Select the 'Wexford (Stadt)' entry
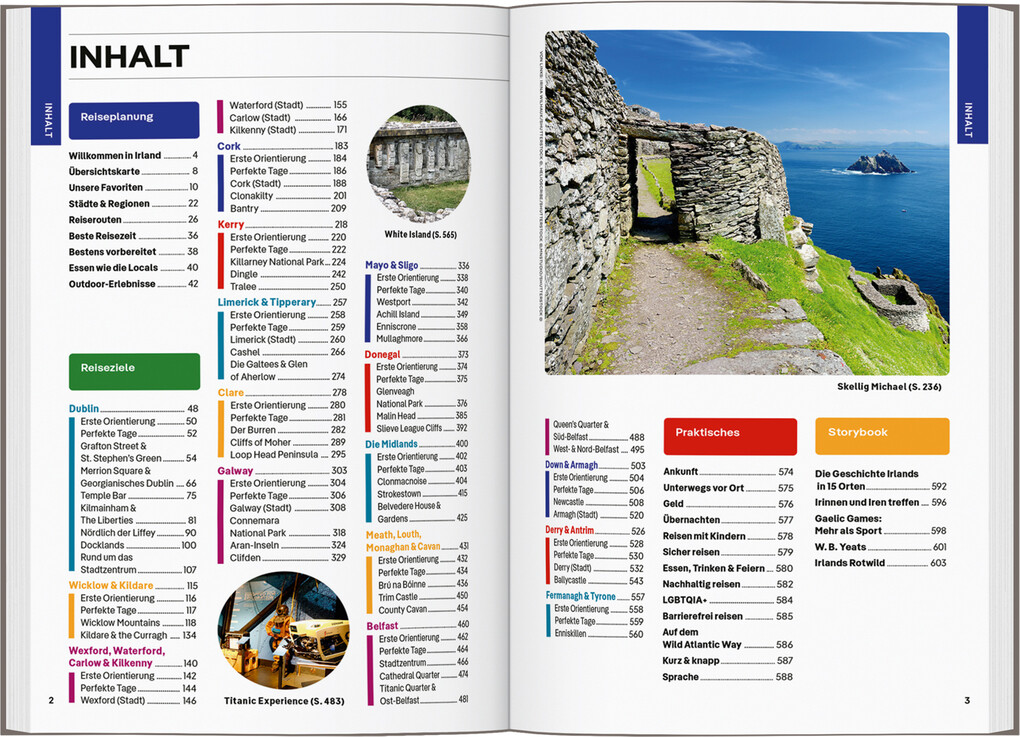This screenshot has width=1020, height=737. [139, 701]
